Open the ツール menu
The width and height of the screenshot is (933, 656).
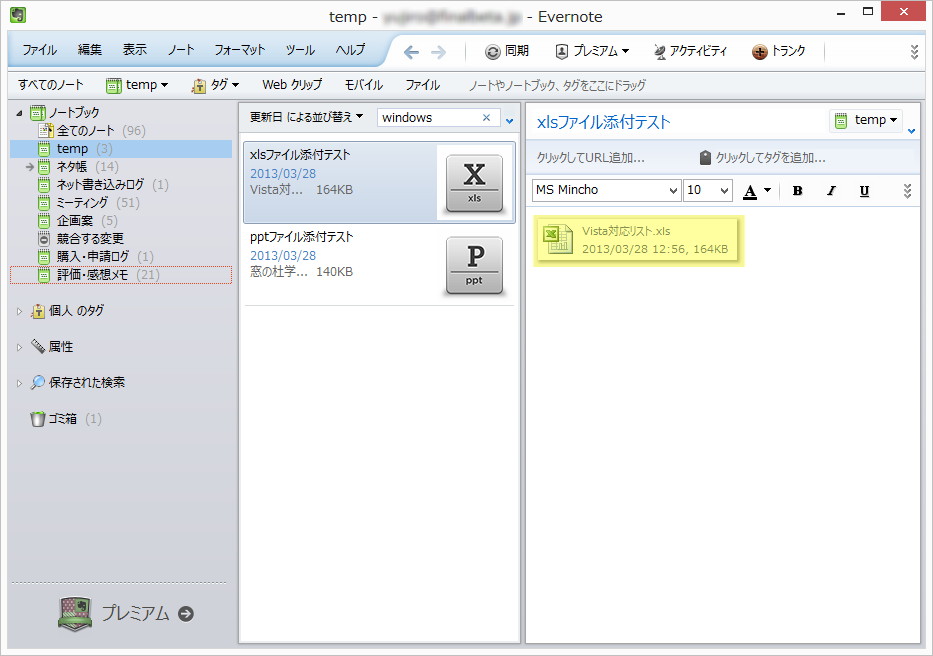(300, 49)
